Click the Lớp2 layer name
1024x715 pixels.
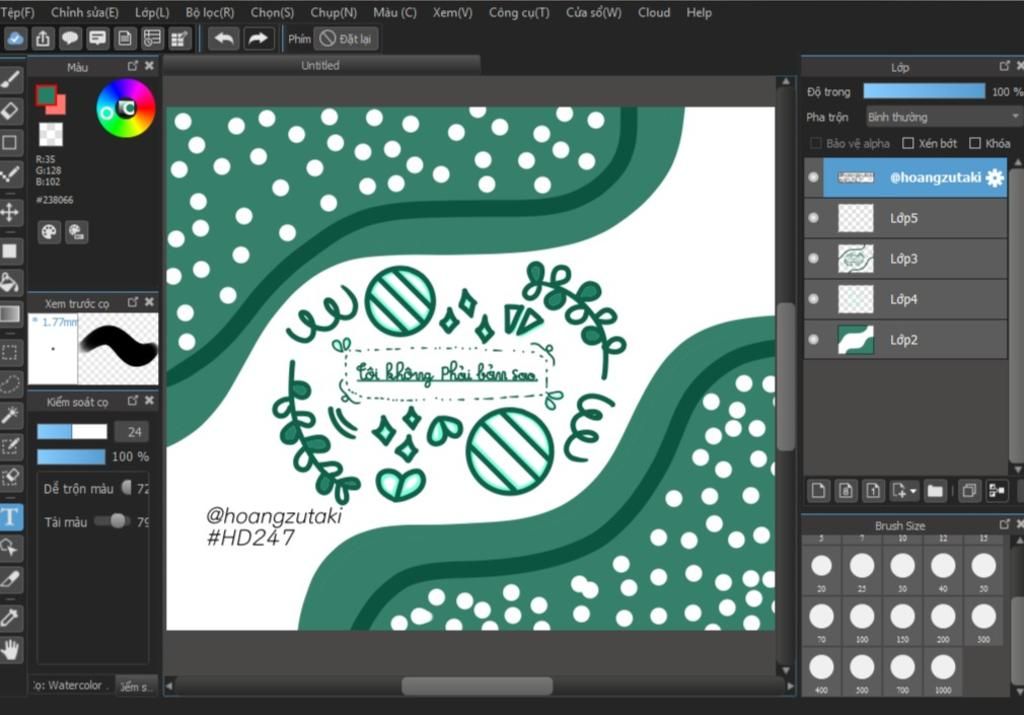(x=904, y=340)
